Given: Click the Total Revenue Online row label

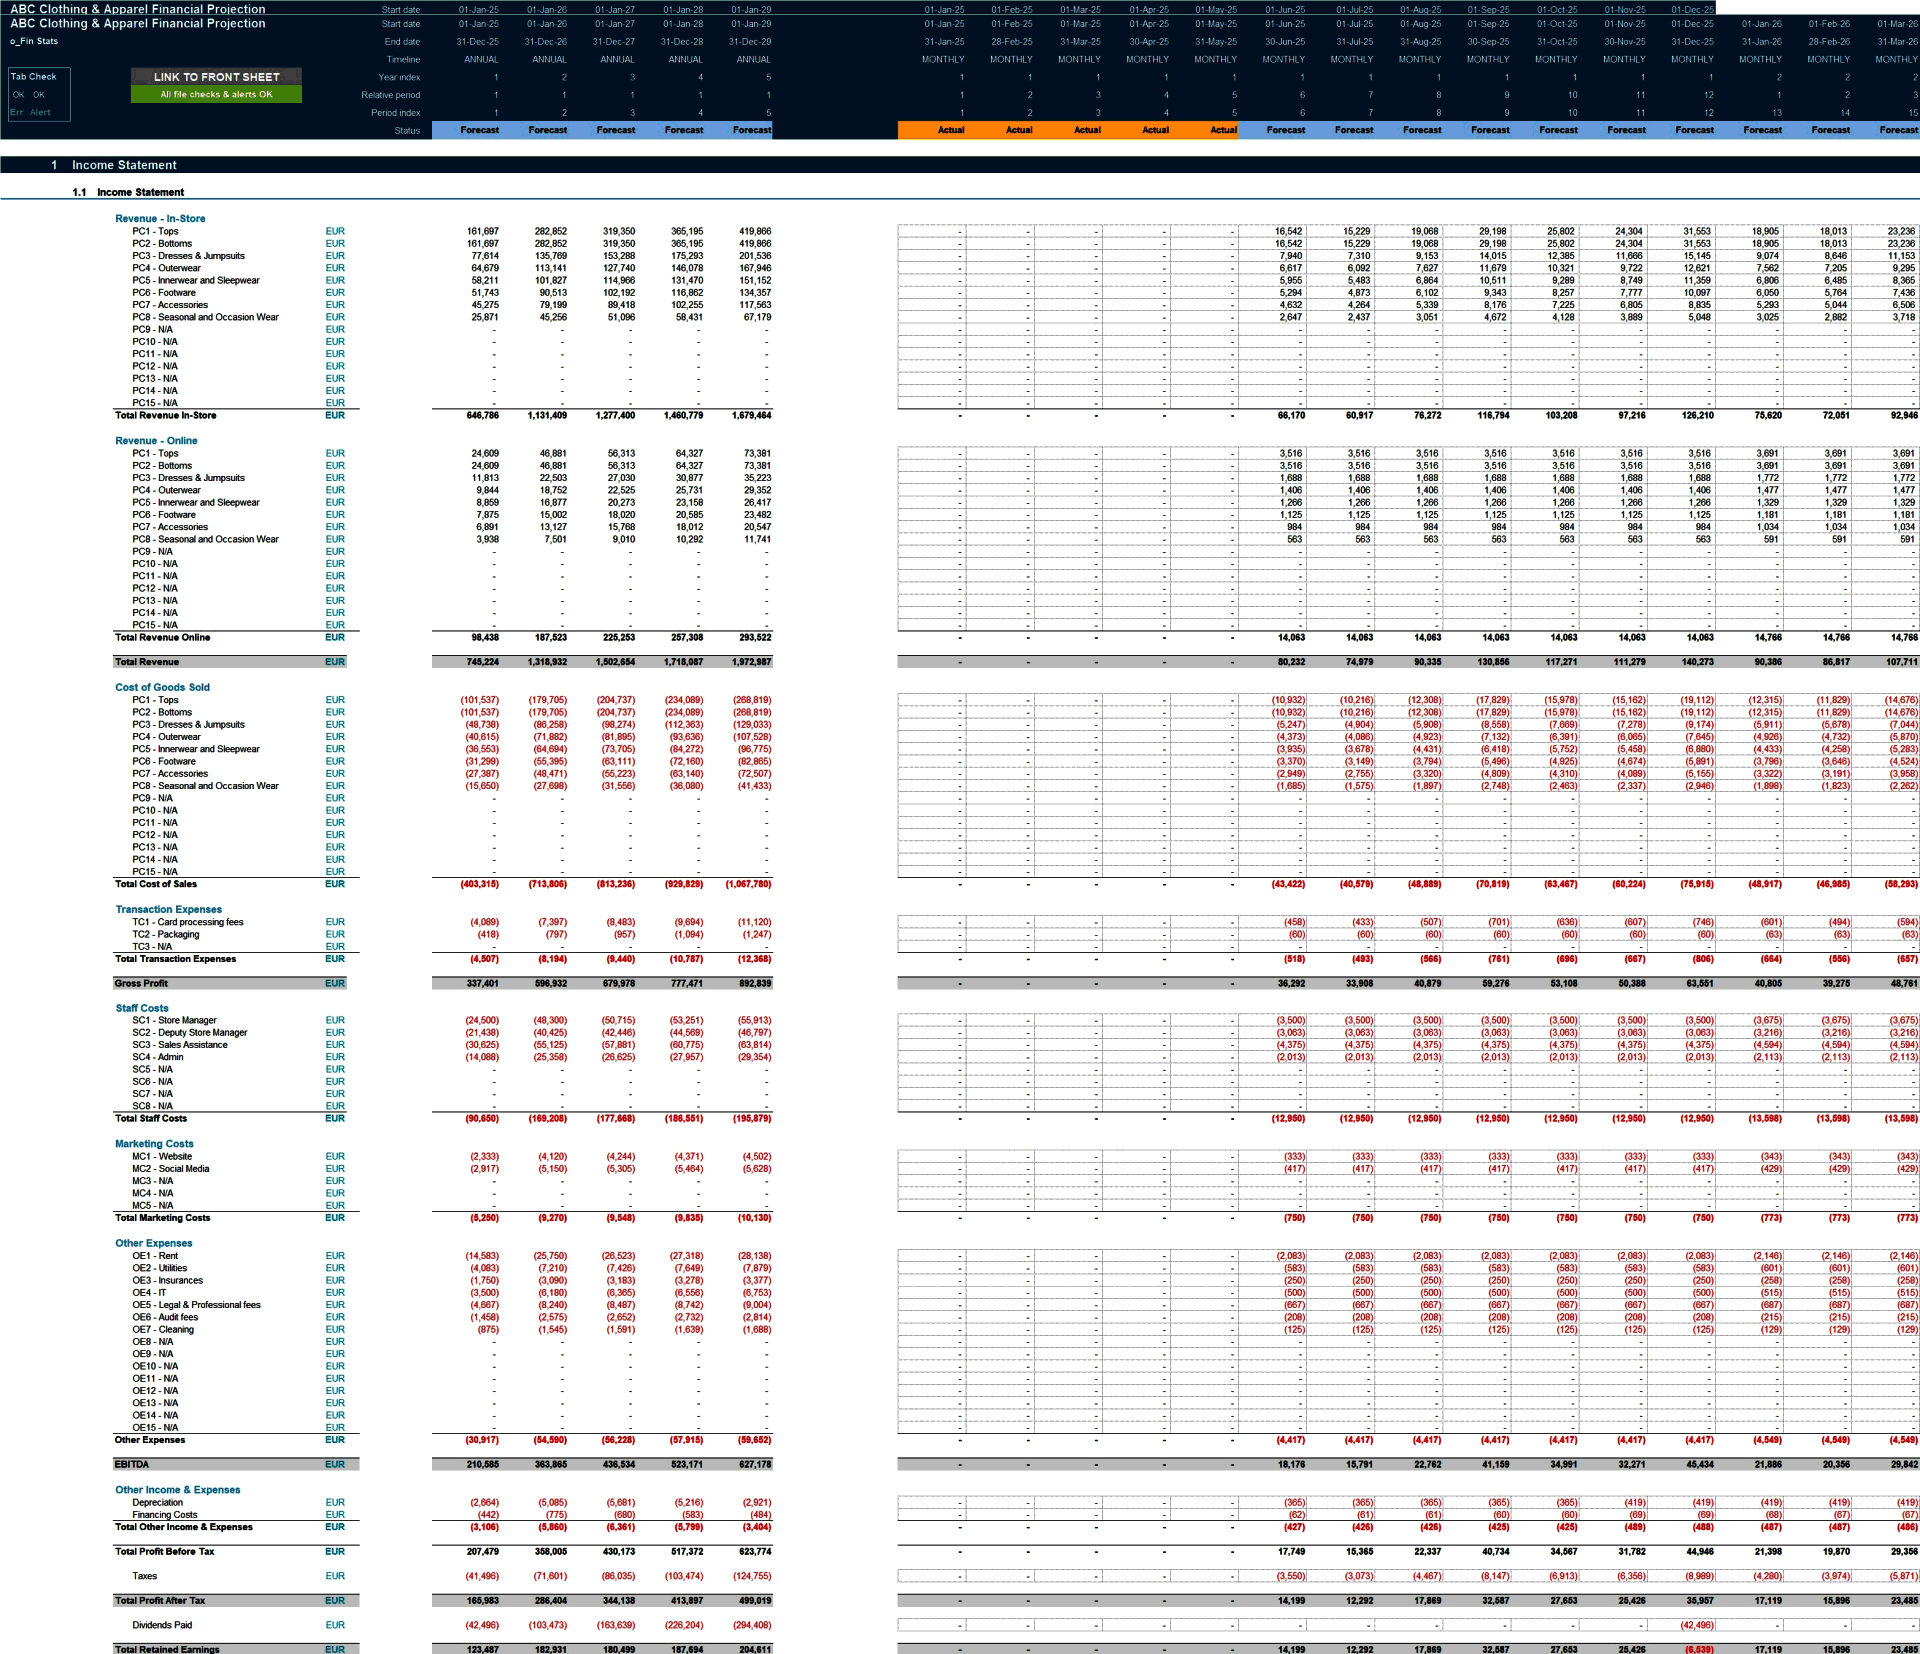Looking at the screenshot, I should (162, 638).
